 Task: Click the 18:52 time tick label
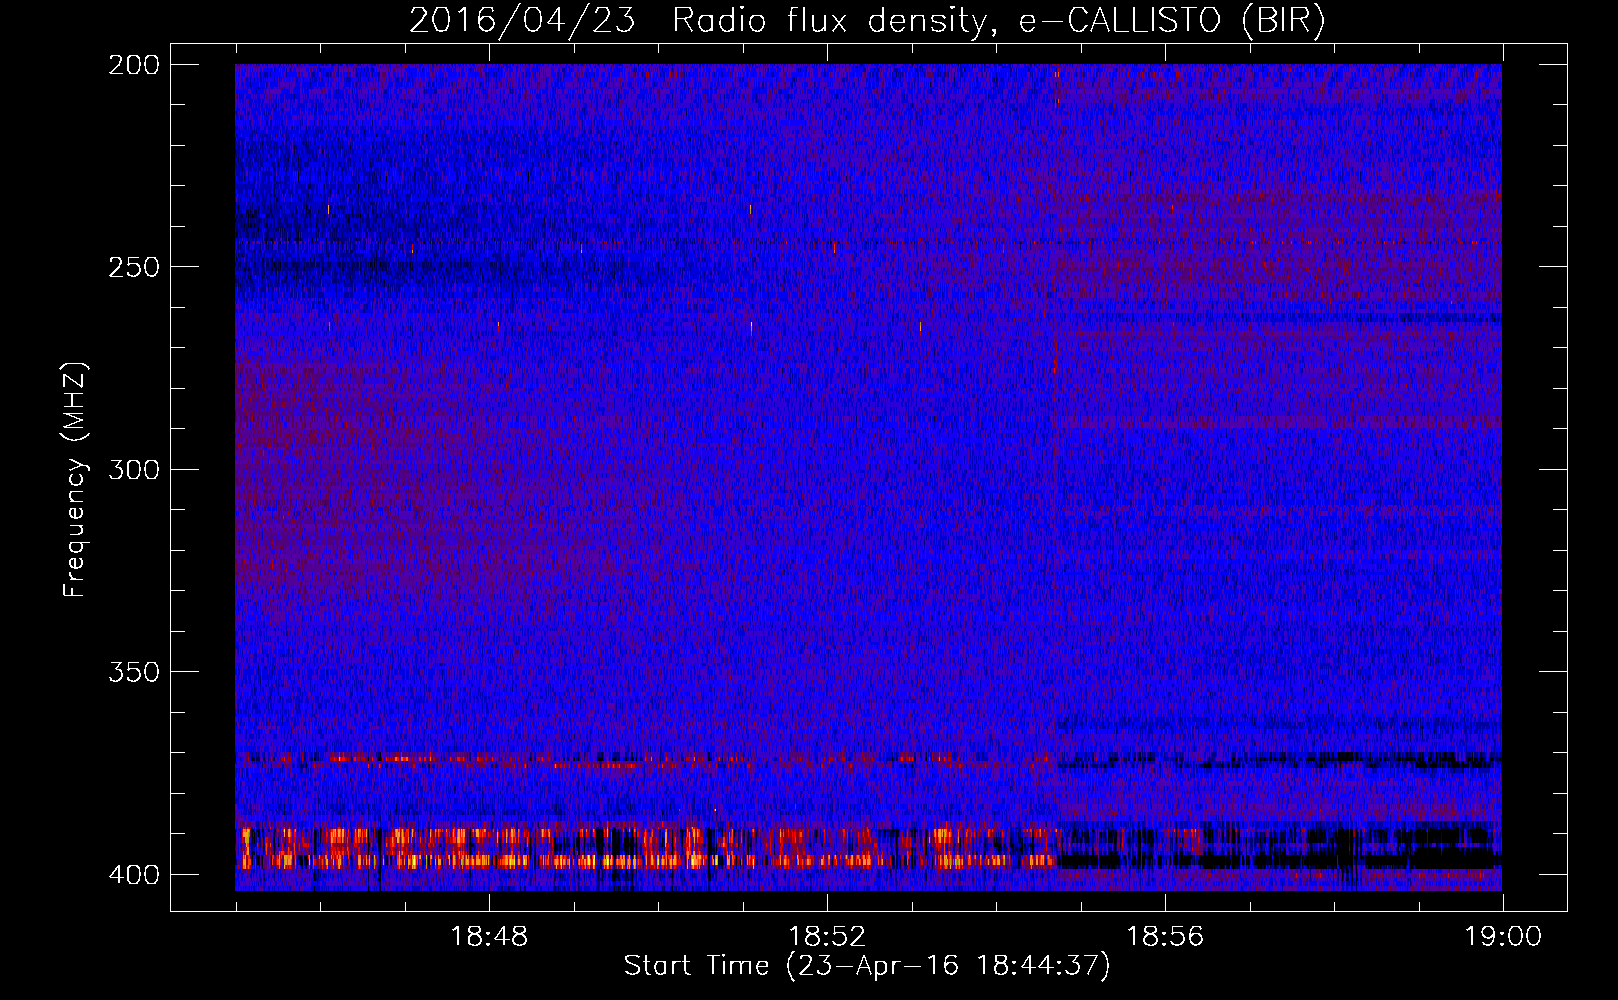click(x=827, y=937)
